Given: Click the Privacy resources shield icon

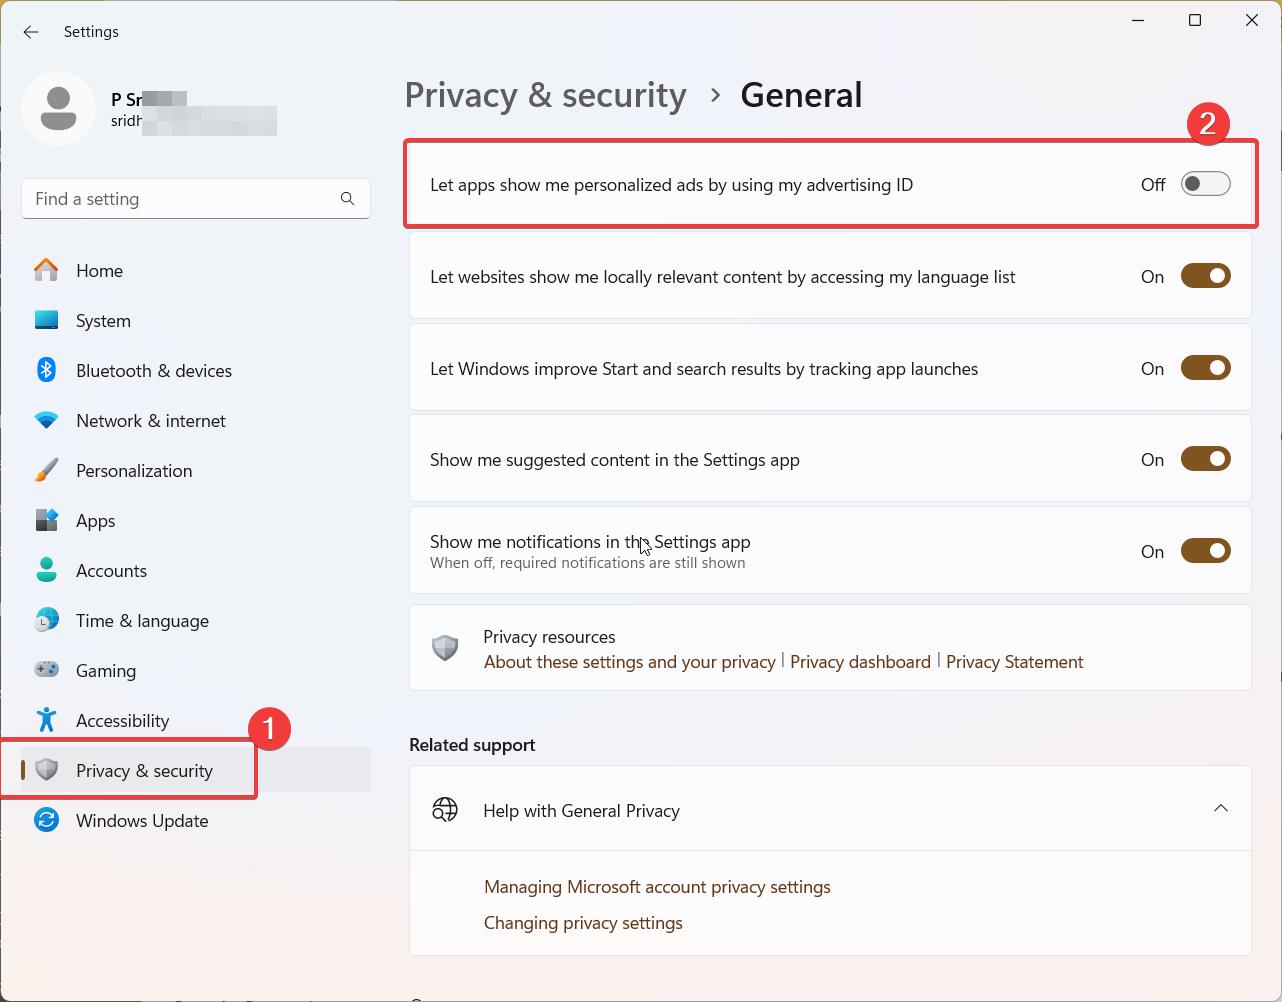Looking at the screenshot, I should (445, 648).
